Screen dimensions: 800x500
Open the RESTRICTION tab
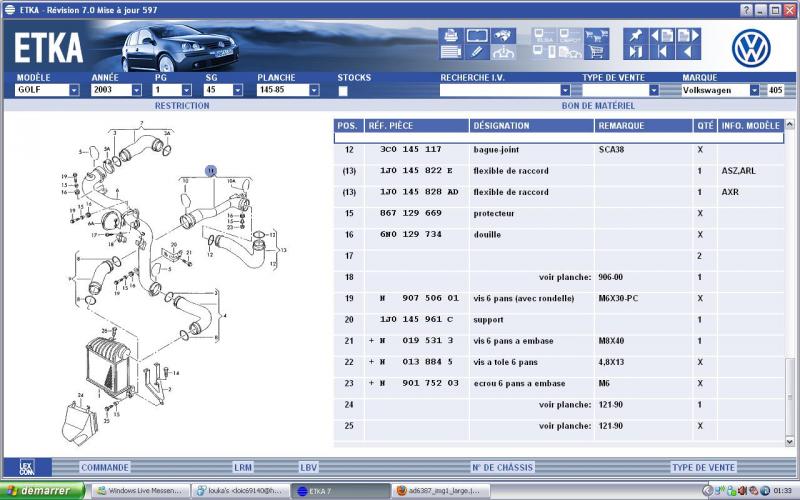tap(182, 106)
